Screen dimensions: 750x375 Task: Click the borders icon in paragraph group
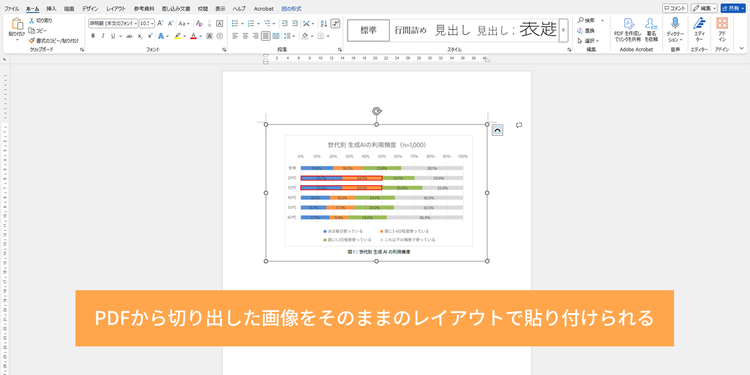click(x=321, y=36)
